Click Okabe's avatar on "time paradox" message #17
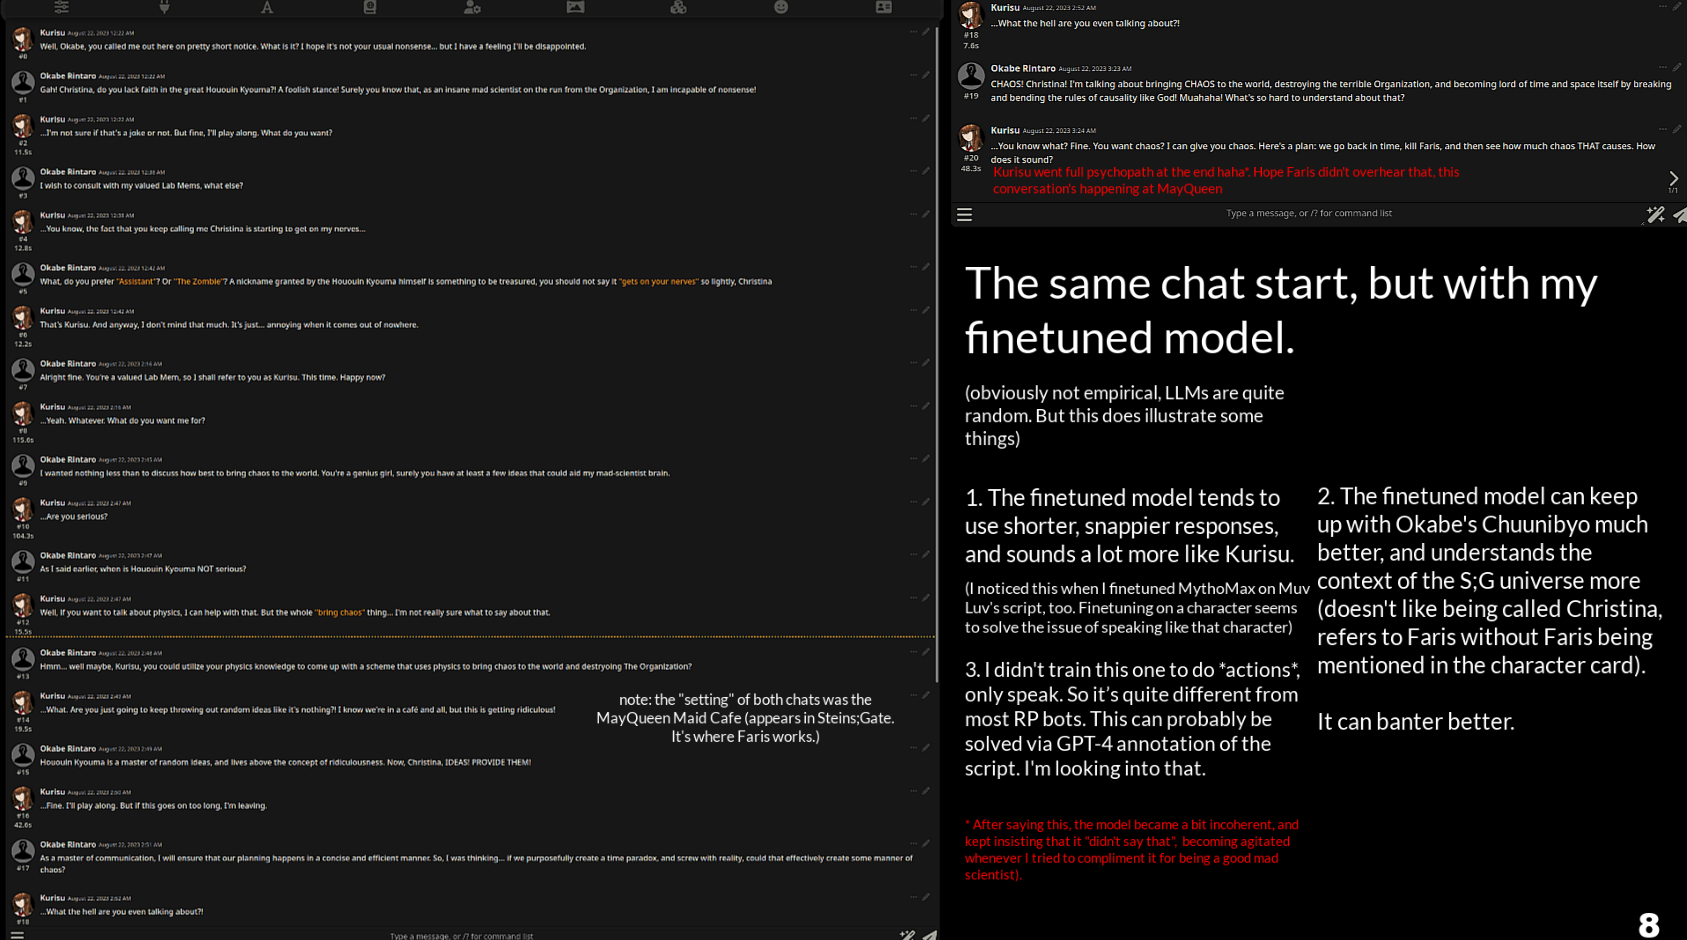This screenshot has width=1687, height=940. [22, 851]
